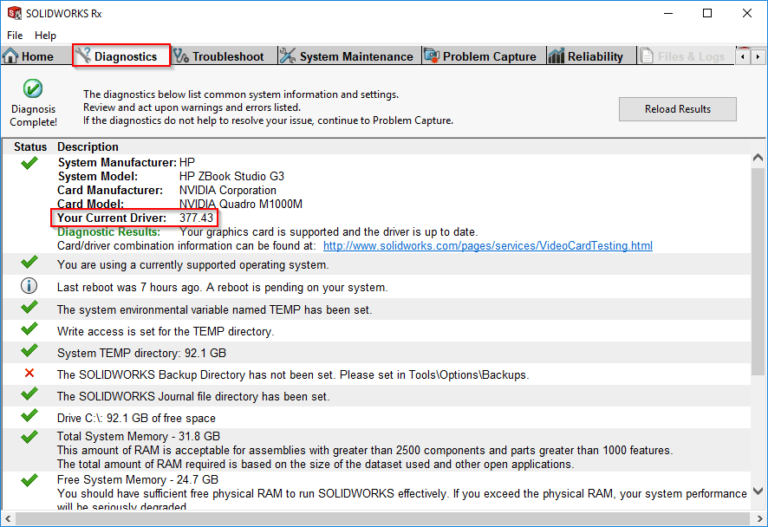The image size is (768, 527).
Task: Click the vertical scrollbar up arrow
Action: click(x=758, y=158)
